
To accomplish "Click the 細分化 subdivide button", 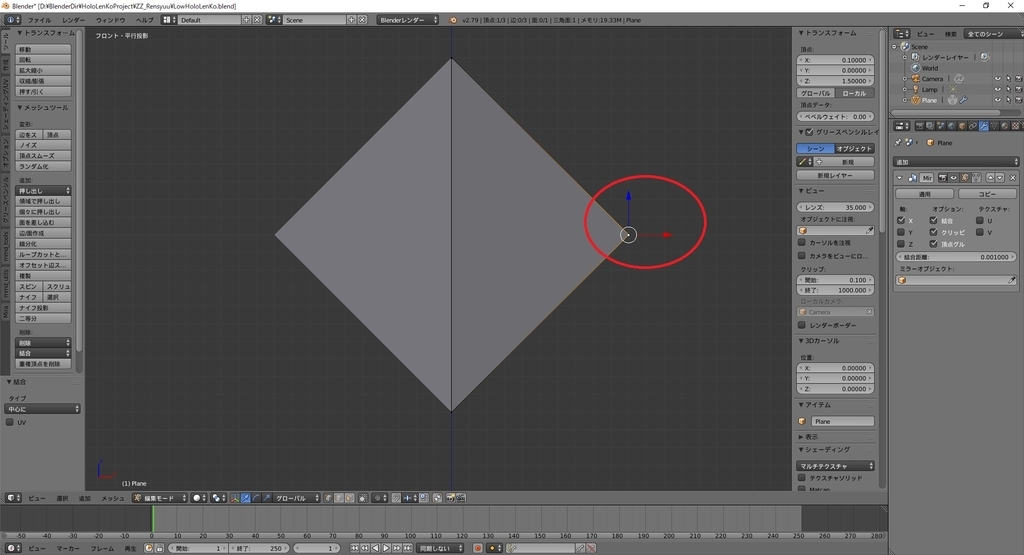I will [x=43, y=244].
